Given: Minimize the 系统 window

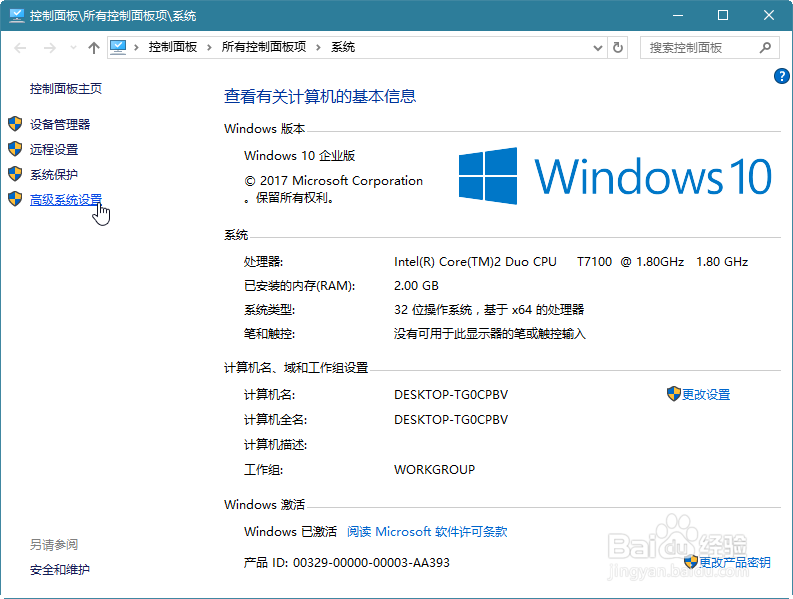Looking at the screenshot, I should pyautogui.click(x=678, y=15).
